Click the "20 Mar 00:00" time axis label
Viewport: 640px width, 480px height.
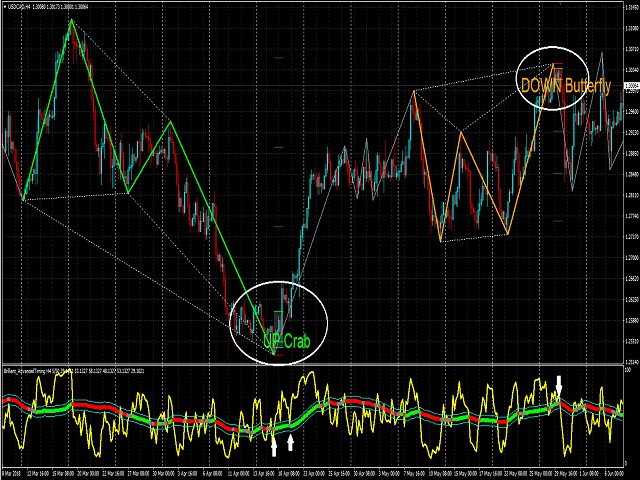tap(88, 473)
